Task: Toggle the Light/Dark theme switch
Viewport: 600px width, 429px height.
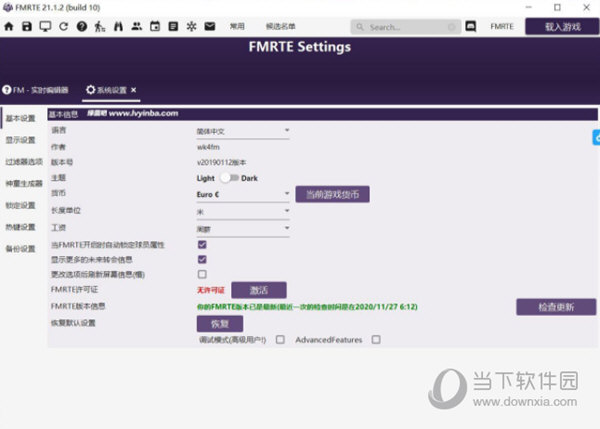Action: click(x=229, y=178)
